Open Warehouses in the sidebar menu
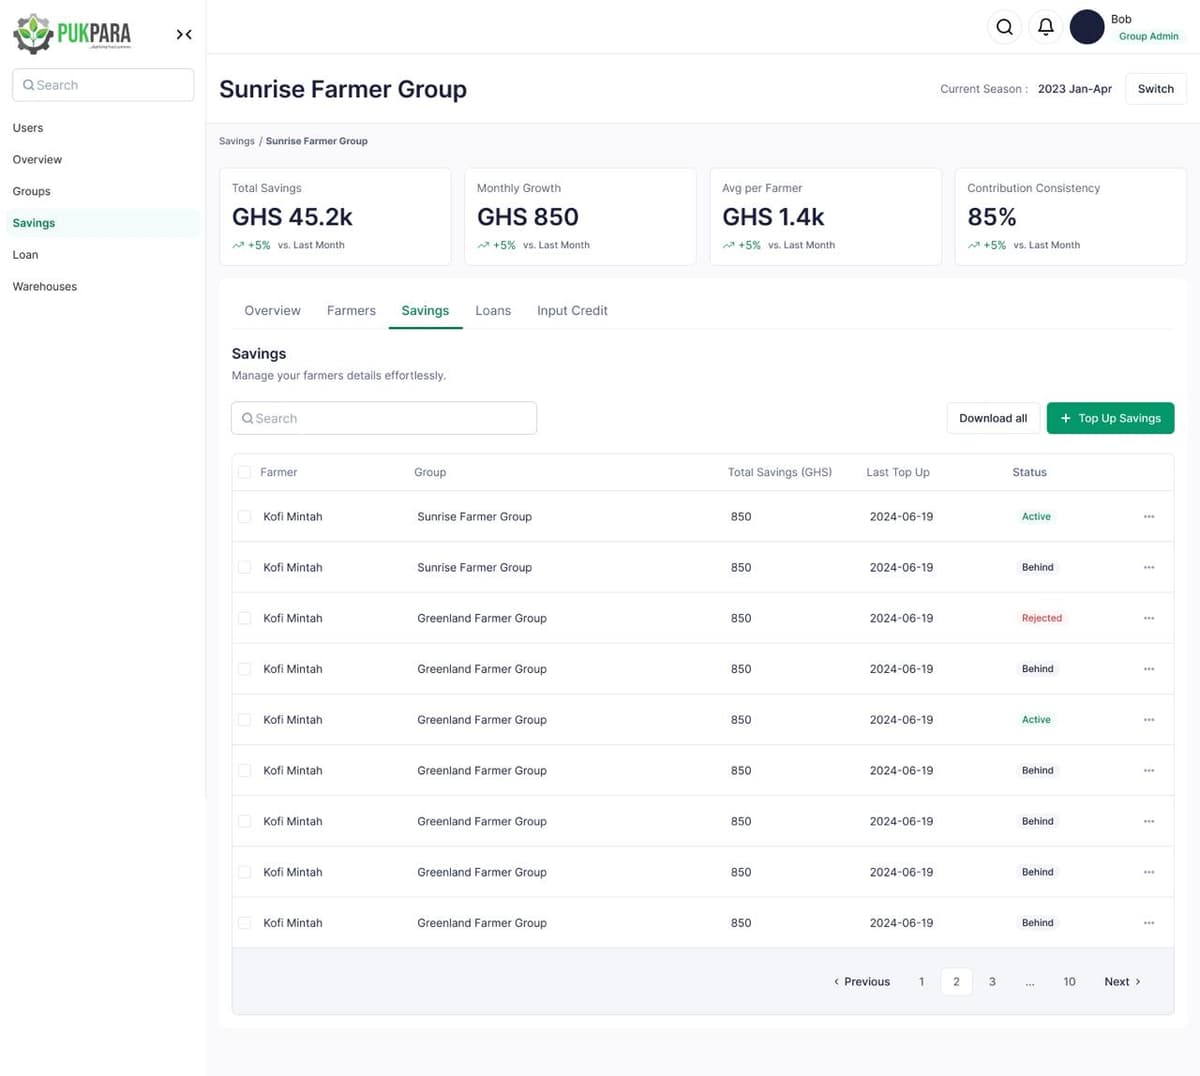 (x=45, y=287)
